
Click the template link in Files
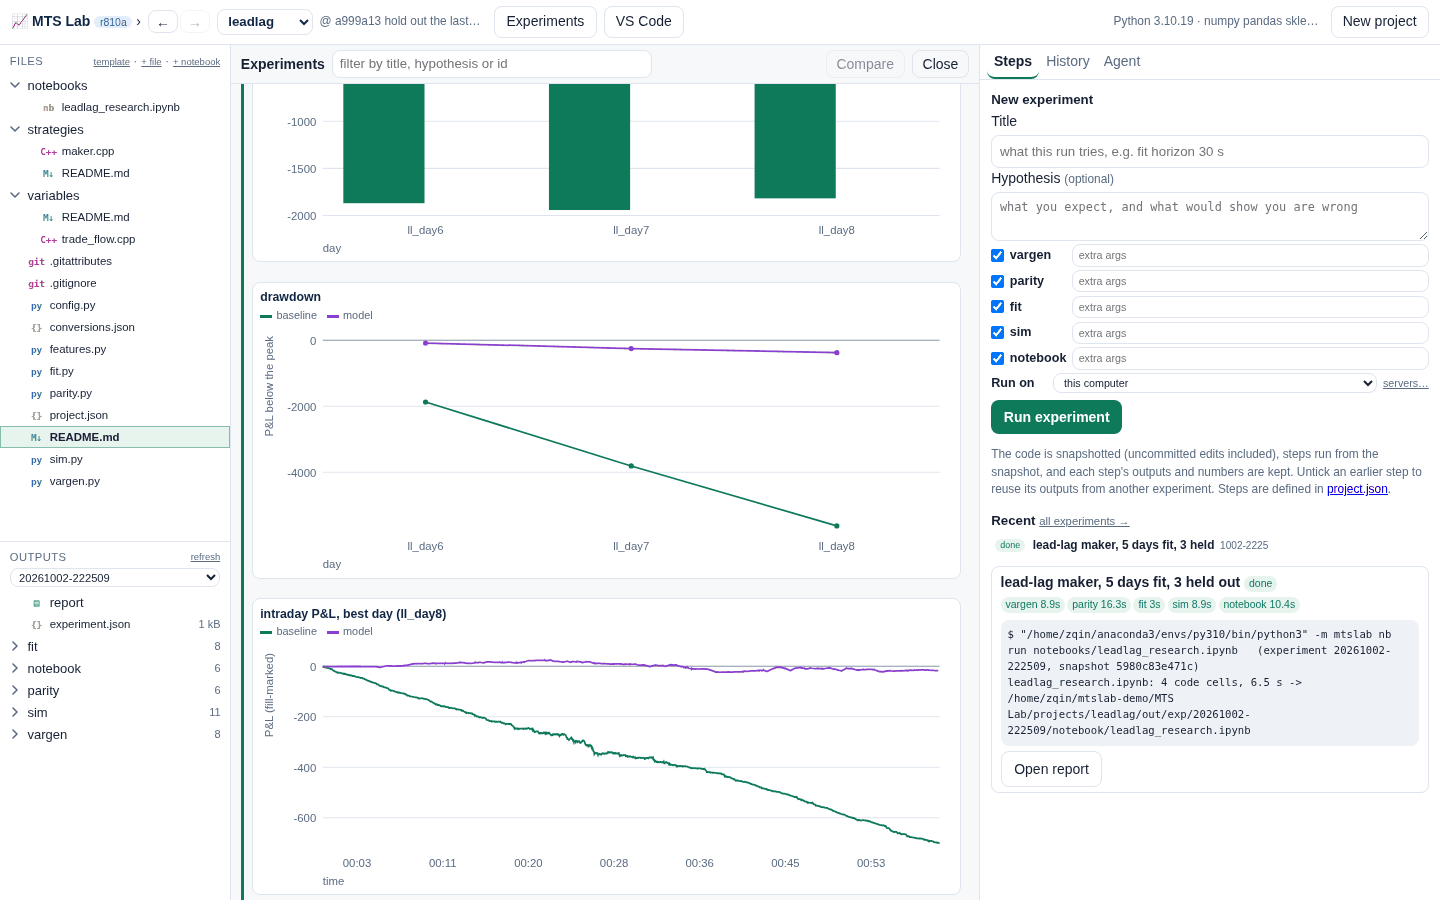coord(111,62)
